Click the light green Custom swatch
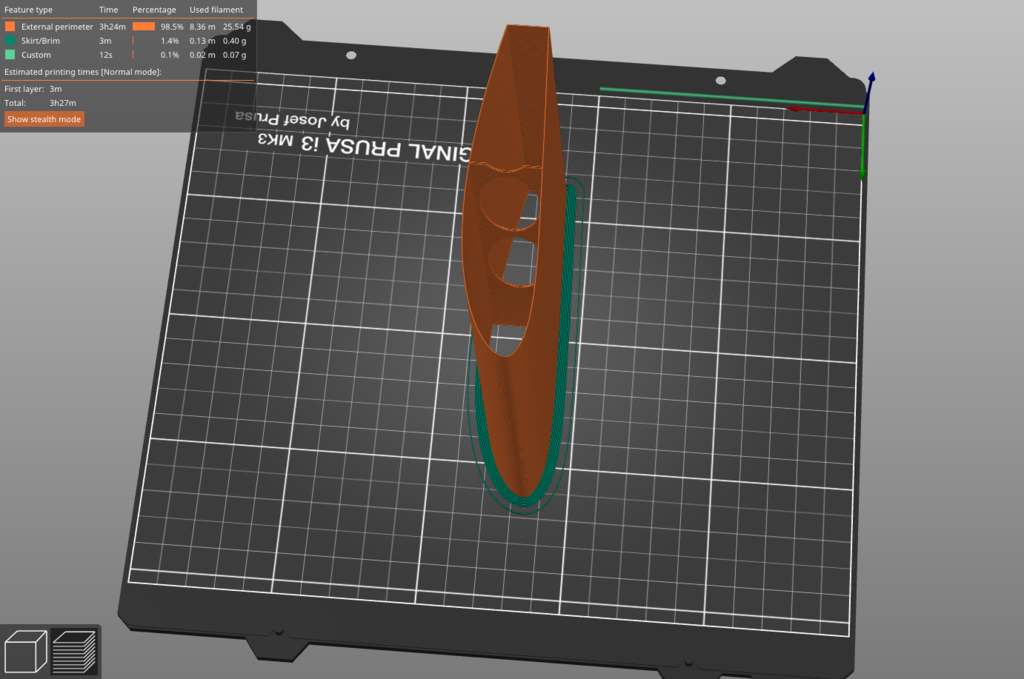This screenshot has width=1024, height=679. coord(10,55)
